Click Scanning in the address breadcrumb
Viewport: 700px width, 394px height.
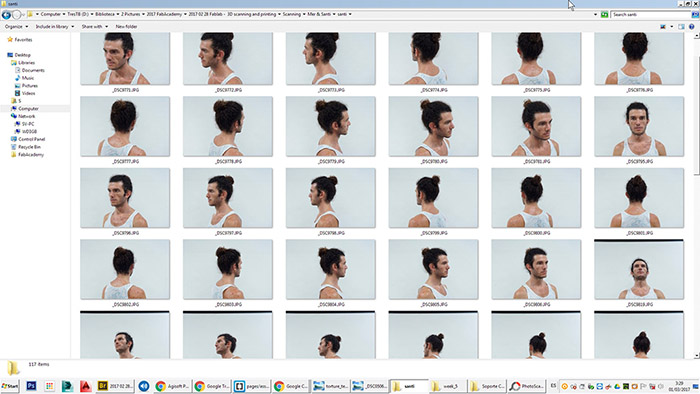click(x=292, y=14)
